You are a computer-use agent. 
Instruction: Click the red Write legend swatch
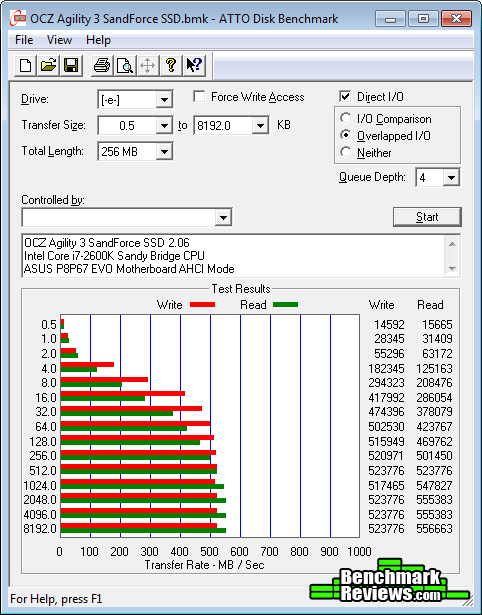pyautogui.click(x=202, y=305)
